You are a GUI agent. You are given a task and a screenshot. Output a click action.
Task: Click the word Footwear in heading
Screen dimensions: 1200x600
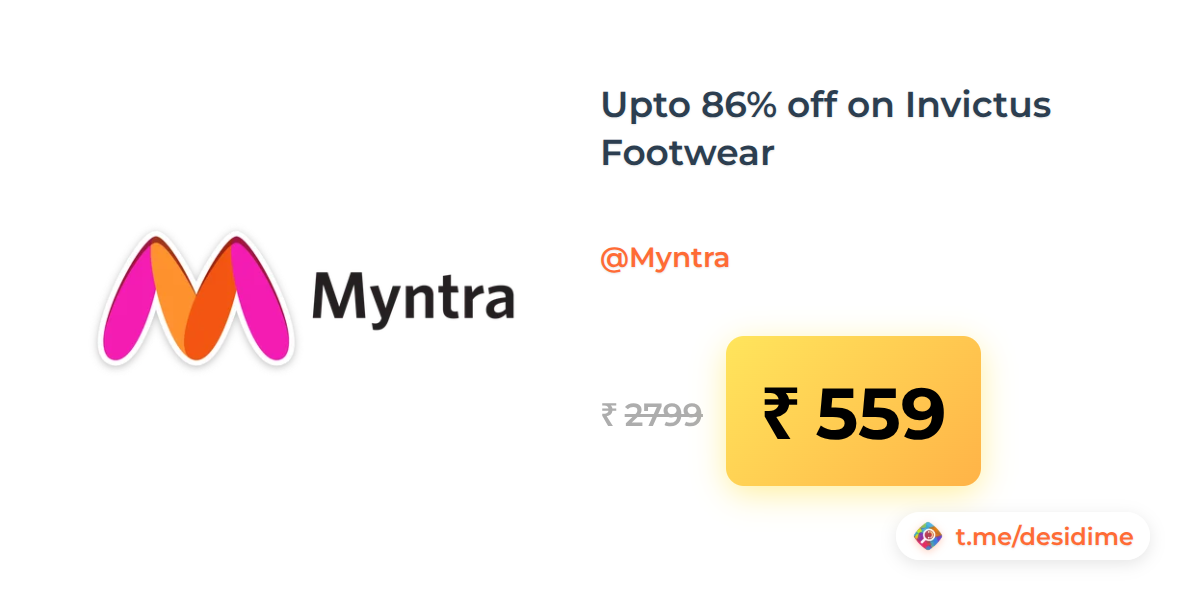pyautogui.click(x=688, y=153)
